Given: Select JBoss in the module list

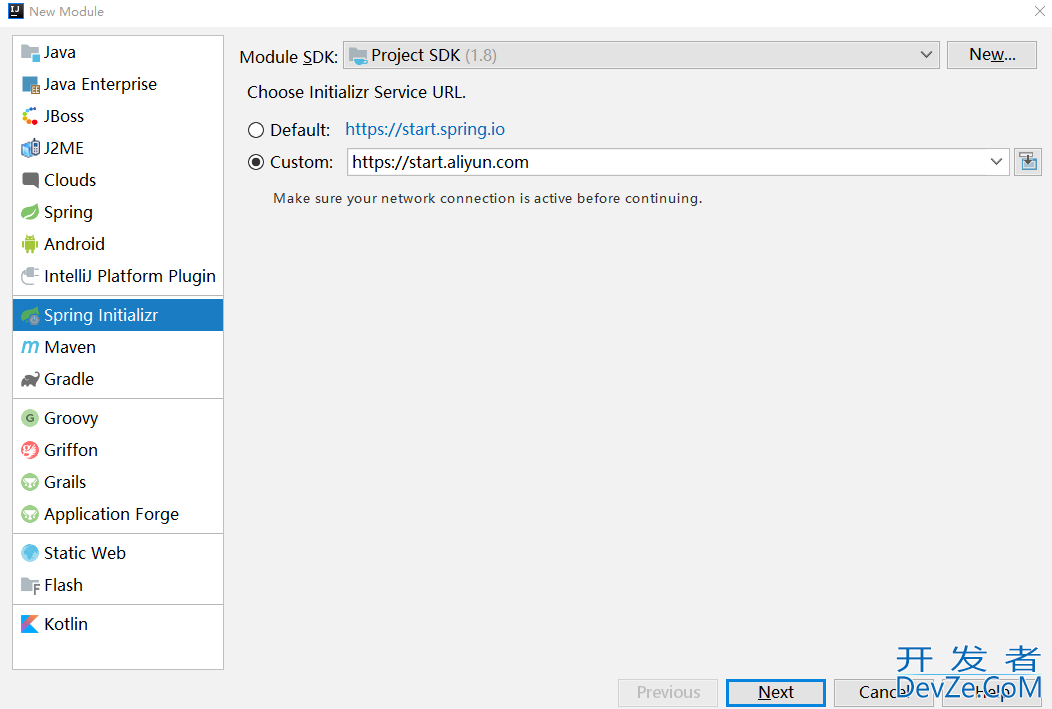Looking at the screenshot, I should 118,116.
